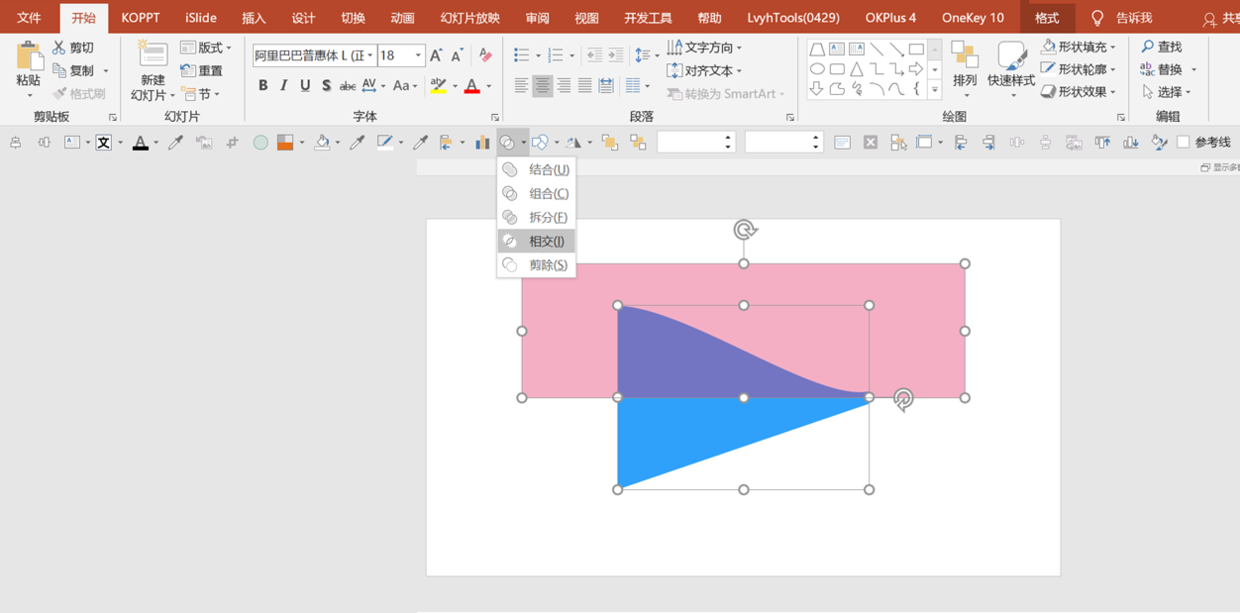Choose 相交(I) in the merge shapes menu
1240x613 pixels.
click(536, 241)
